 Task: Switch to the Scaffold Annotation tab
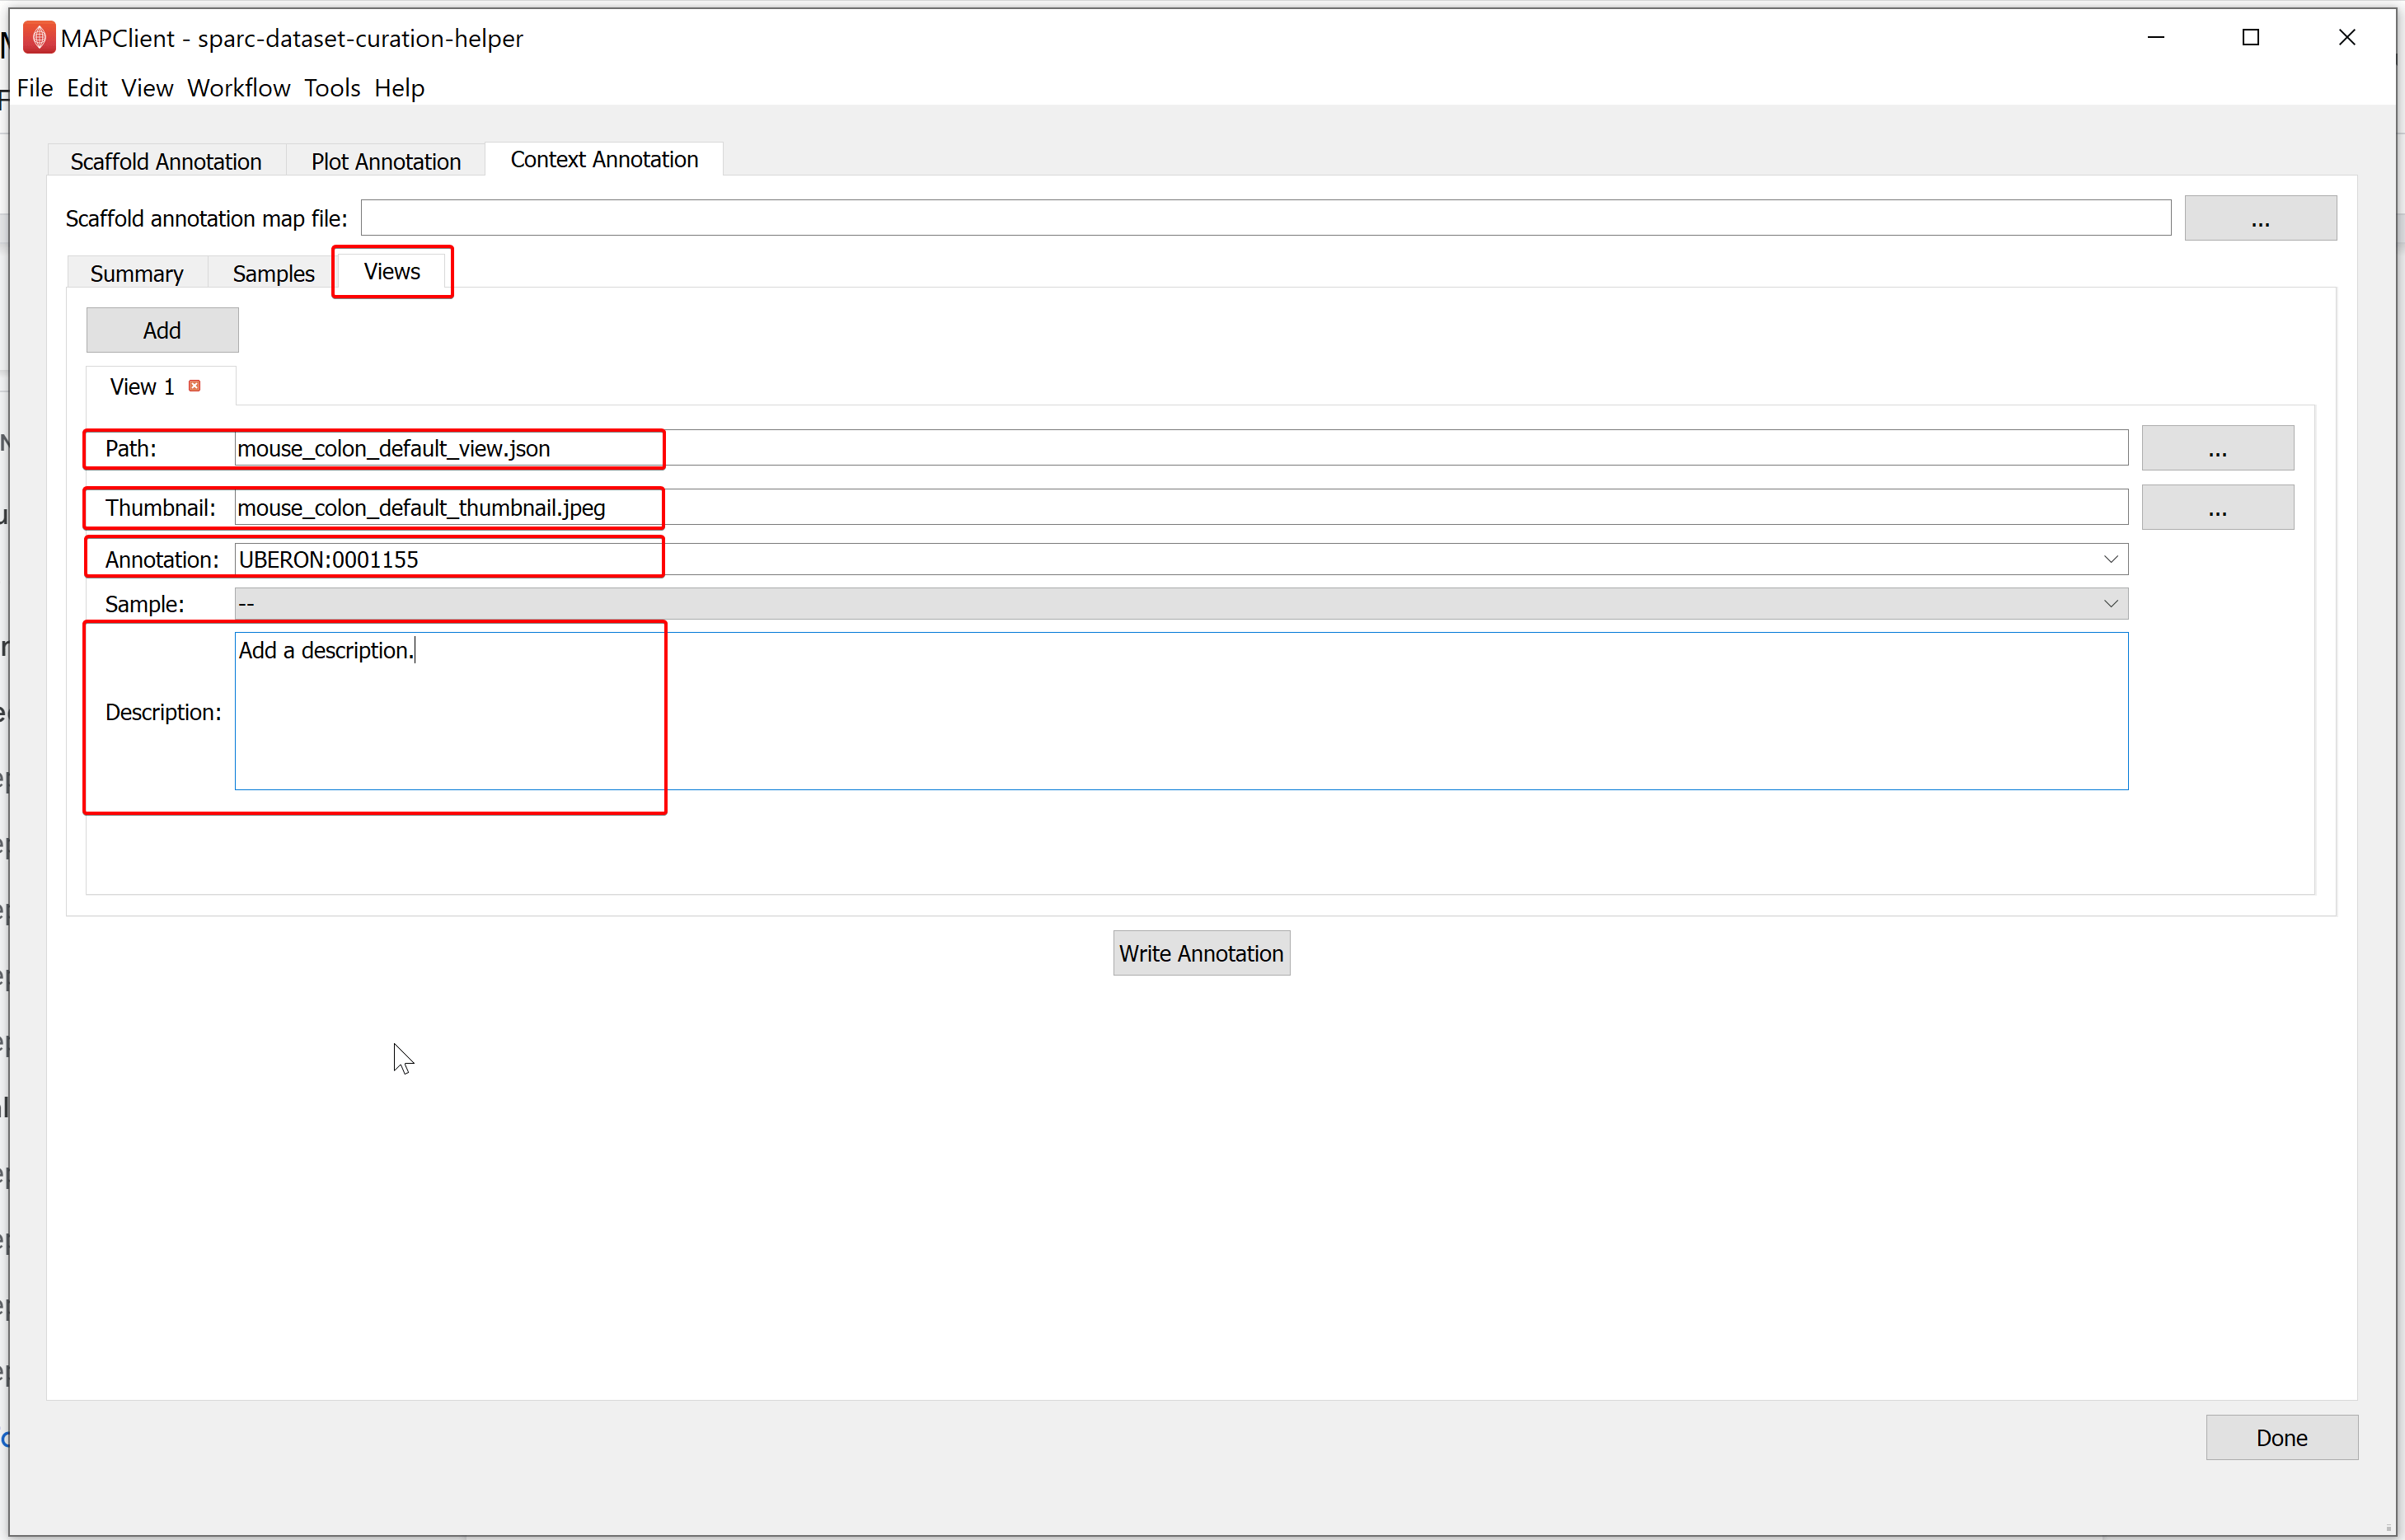[x=165, y=159]
